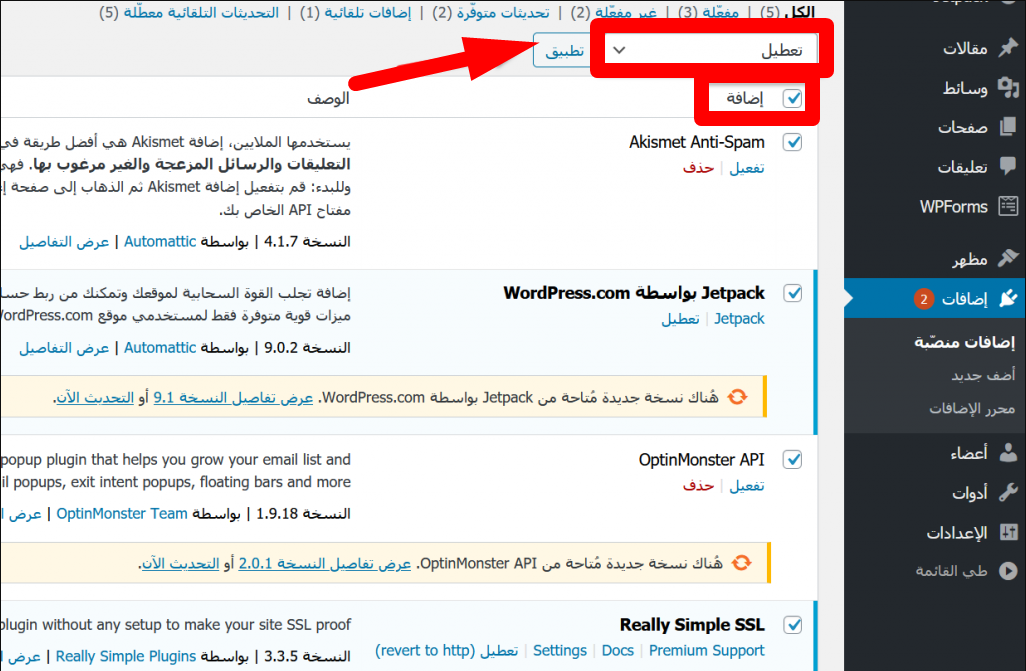Open the صفحات menu
This screenshot has height=671, width=1026.
click(963, 127)
